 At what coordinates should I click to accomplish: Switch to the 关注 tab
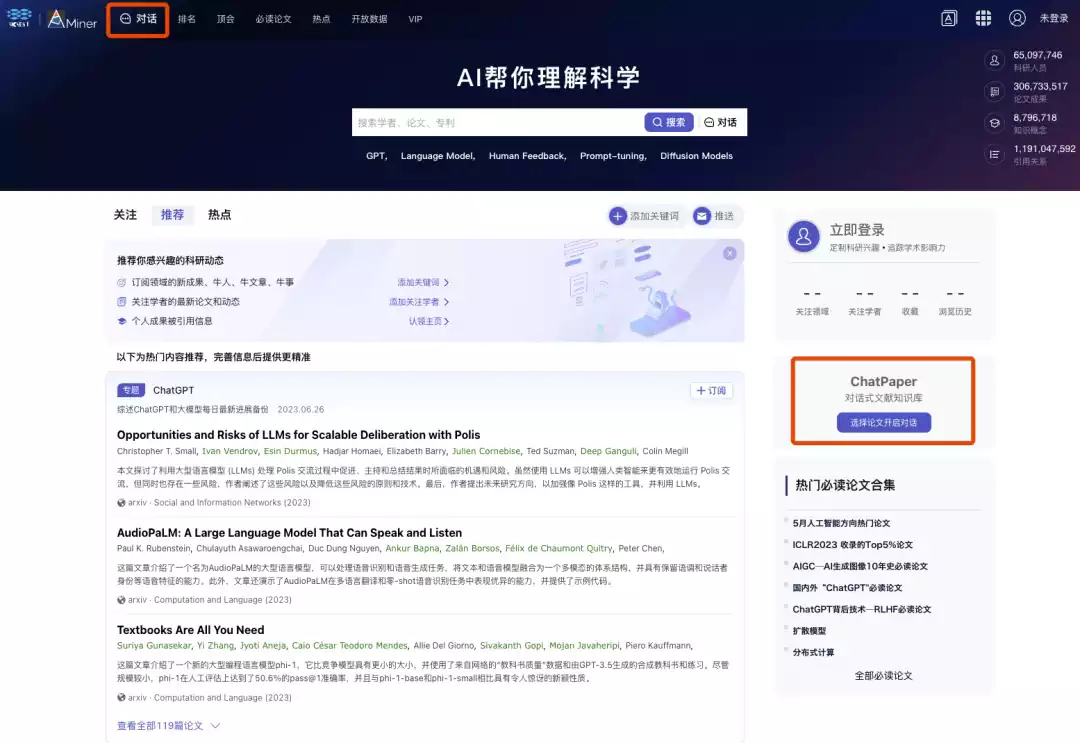pos(125,215)
